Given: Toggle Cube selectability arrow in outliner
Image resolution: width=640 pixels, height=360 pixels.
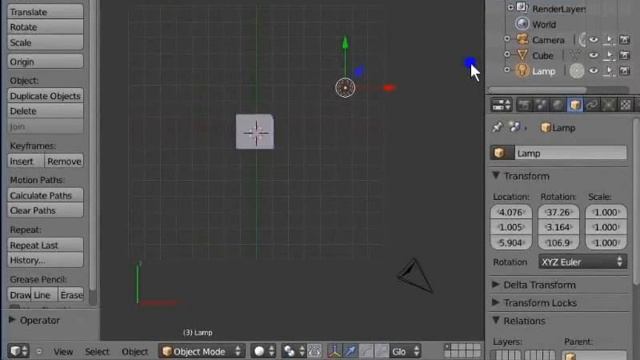Looking at the screenshot, I should point(609,55).
